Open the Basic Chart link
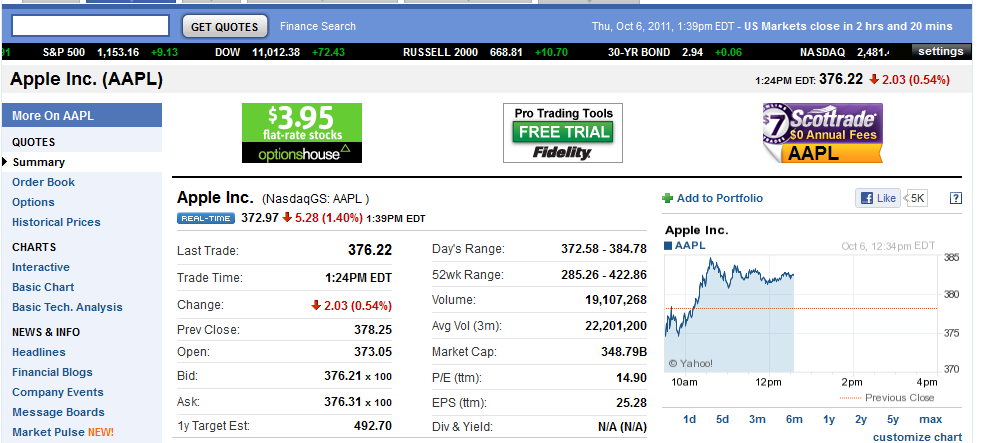988x443 pixels. tap(43, 287)
